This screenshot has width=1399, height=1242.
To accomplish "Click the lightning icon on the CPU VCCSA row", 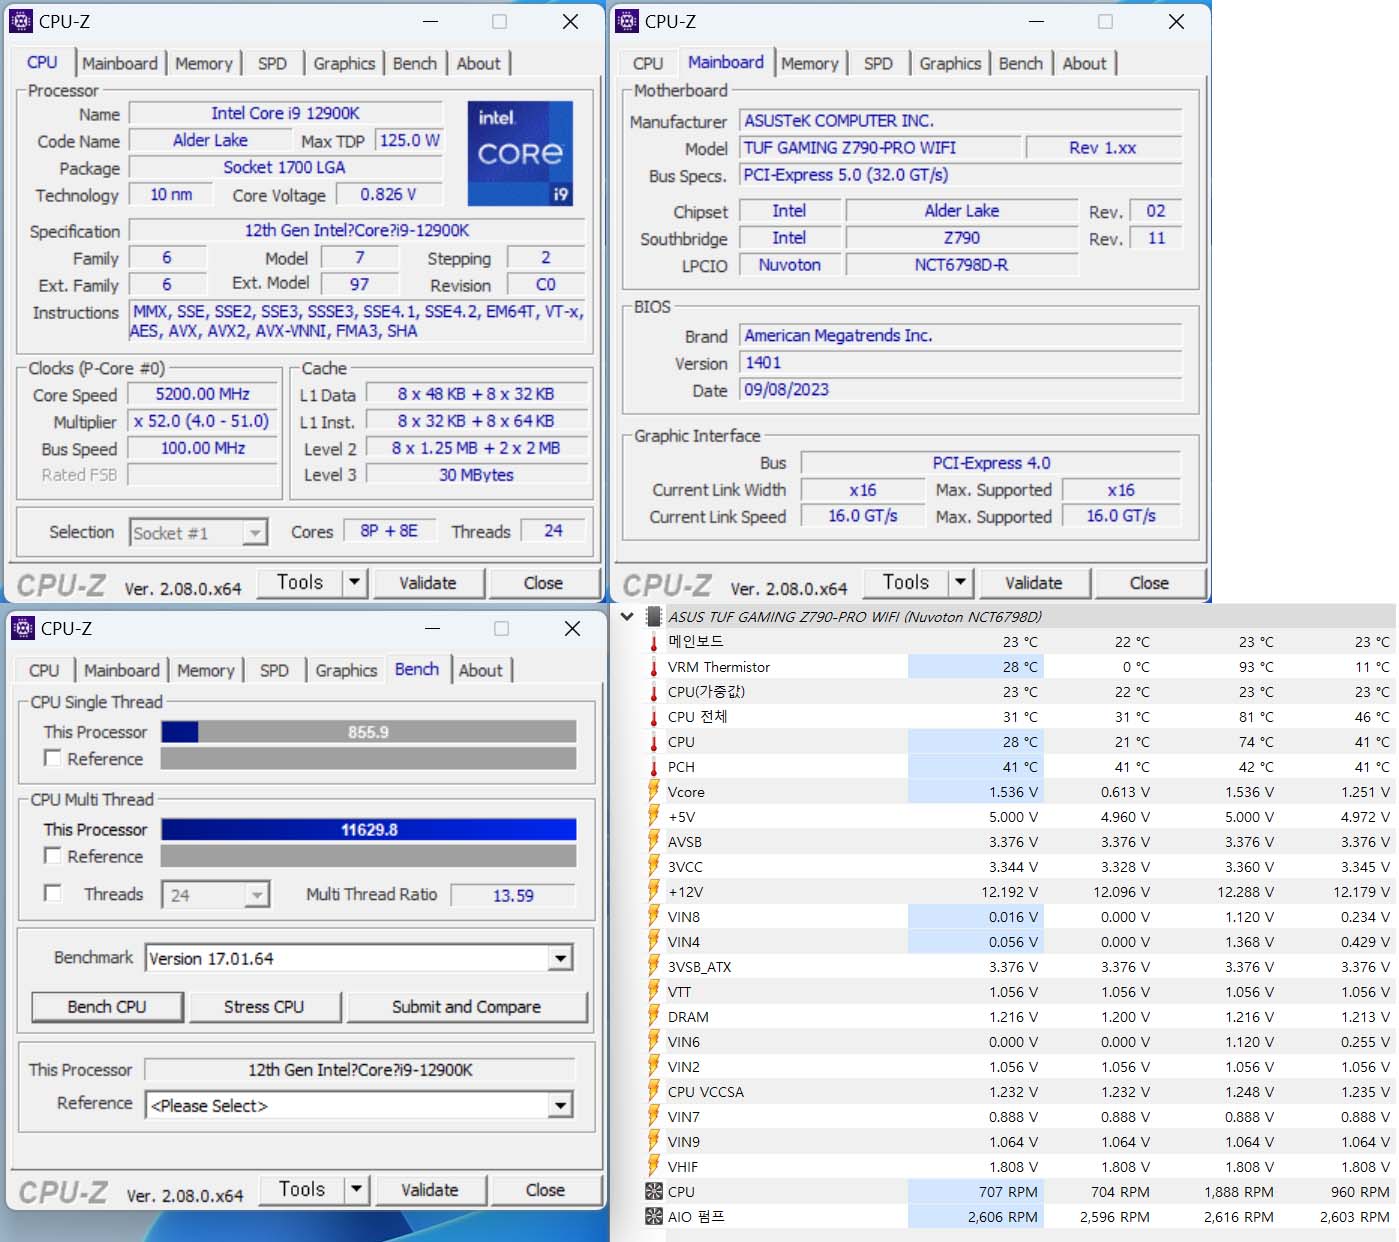I will pyautogui.click(x=654, y=1091).
